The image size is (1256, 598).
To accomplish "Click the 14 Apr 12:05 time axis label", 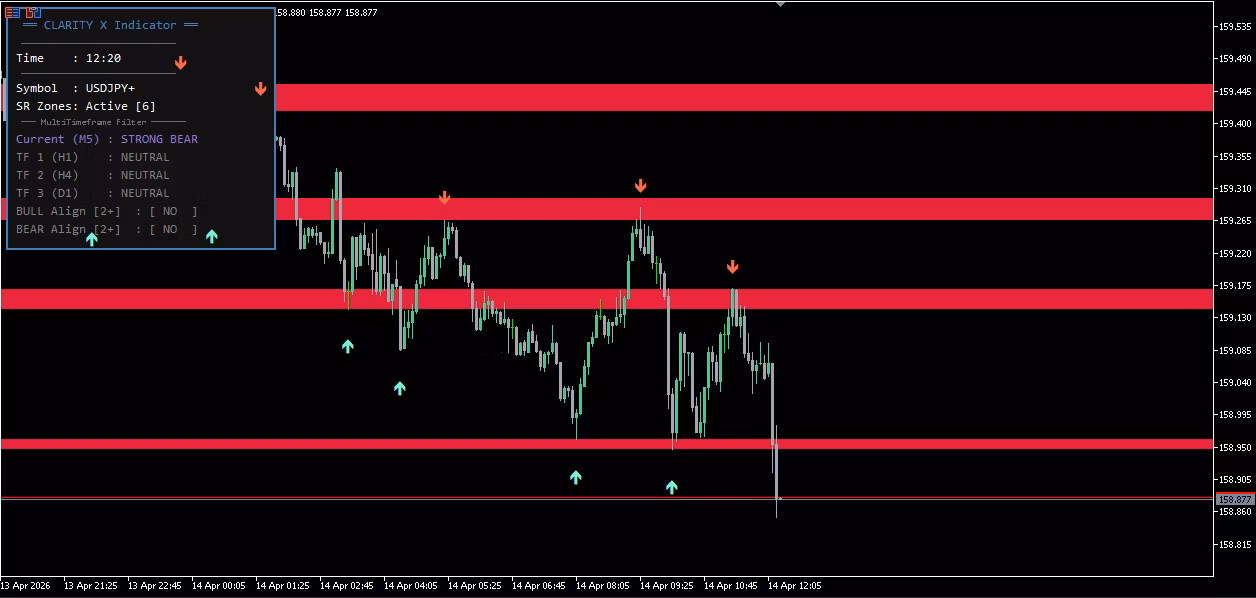I will (794, 586).
